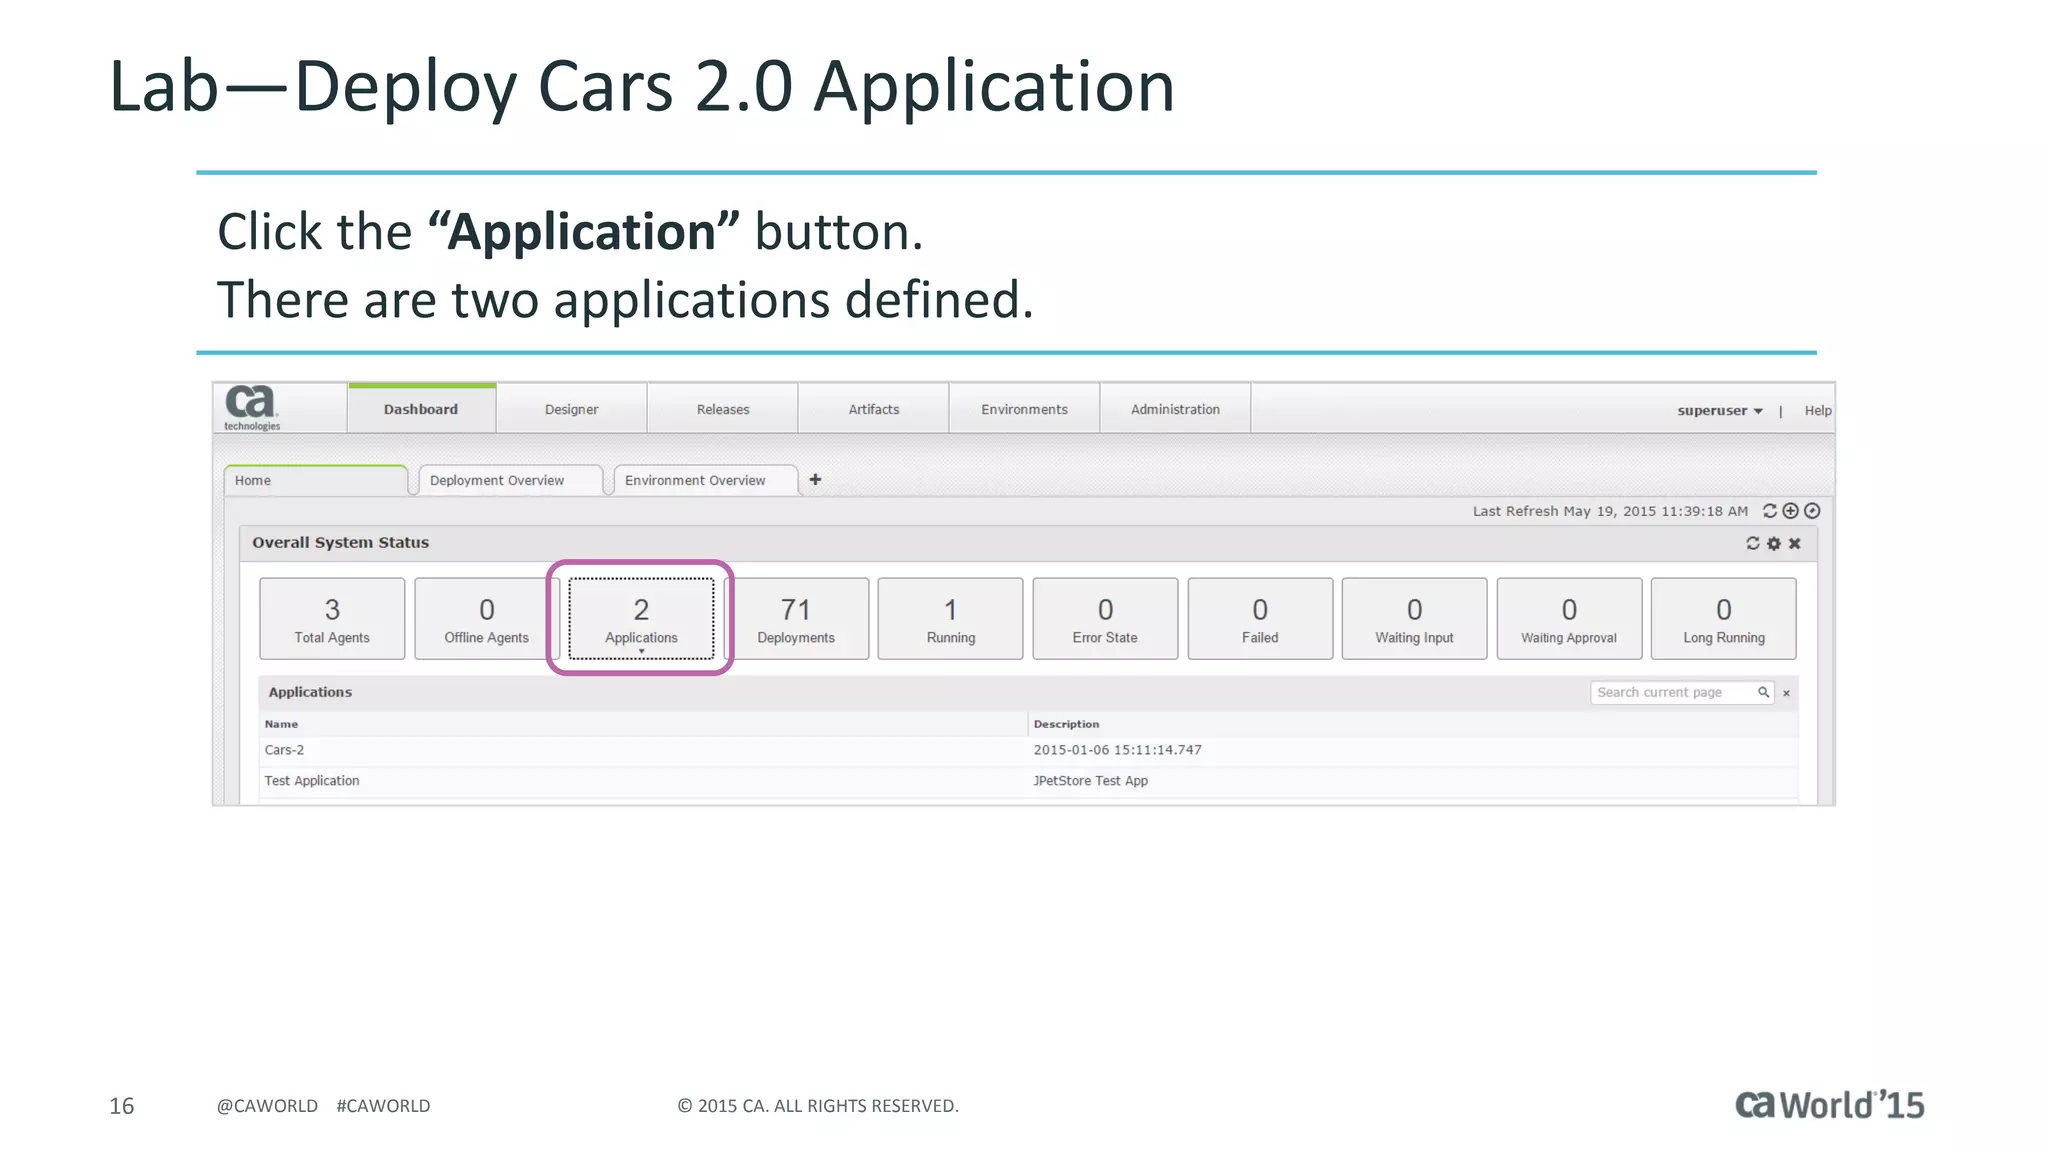Open the Releases tab

tap(723, 409)
